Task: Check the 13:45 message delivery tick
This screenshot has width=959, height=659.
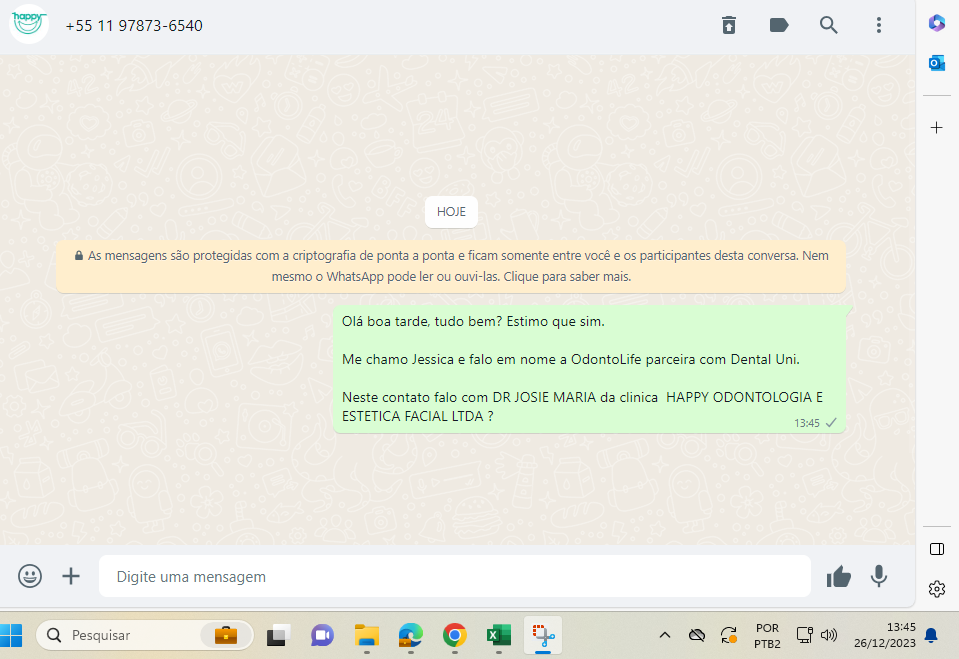Action: [831, 423]
